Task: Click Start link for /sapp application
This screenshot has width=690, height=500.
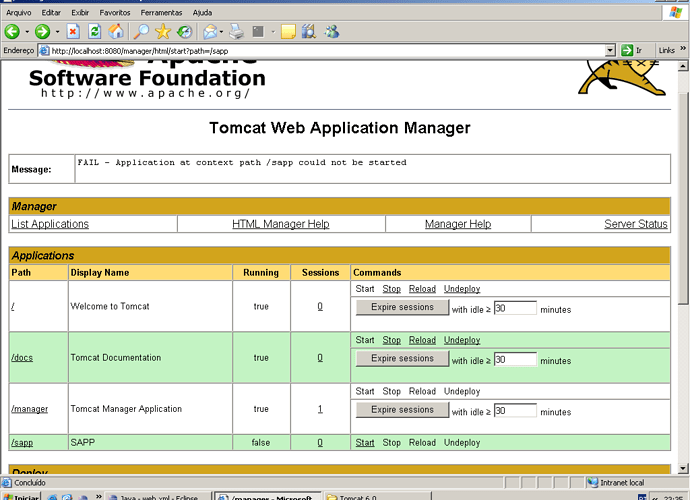Action: tap(365, 443)
